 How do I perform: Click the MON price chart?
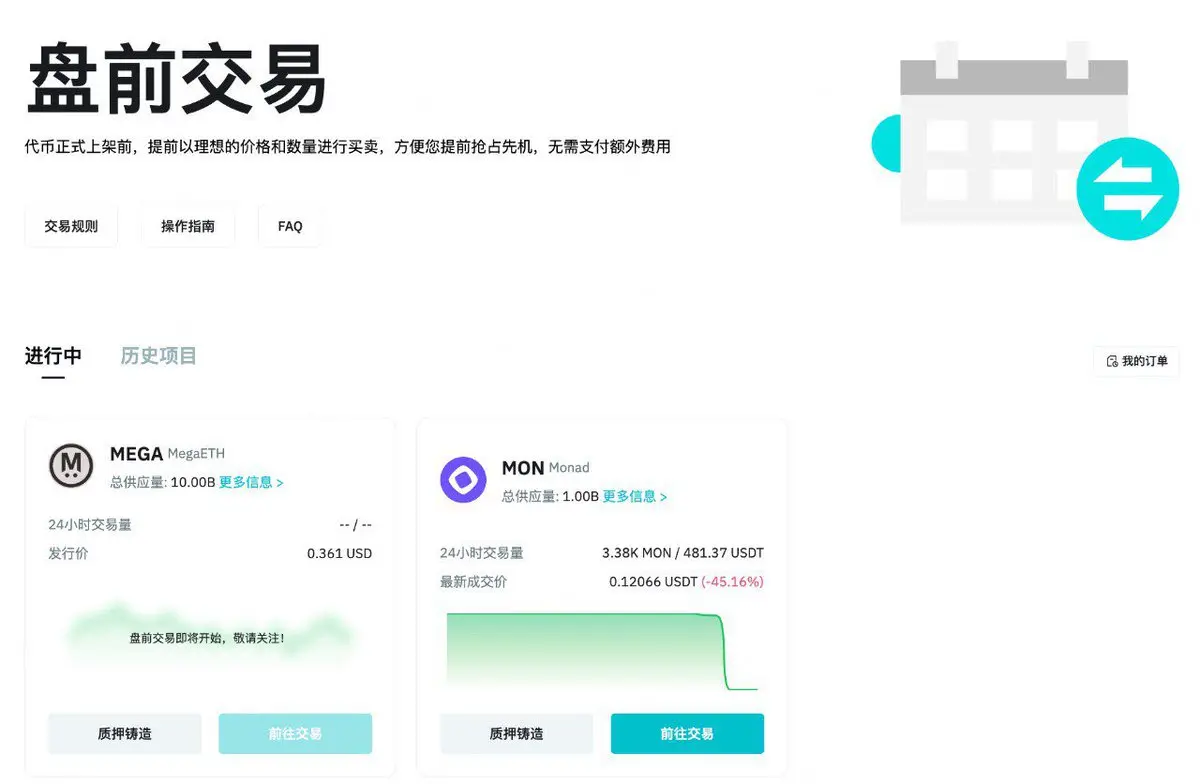[602, 651]
